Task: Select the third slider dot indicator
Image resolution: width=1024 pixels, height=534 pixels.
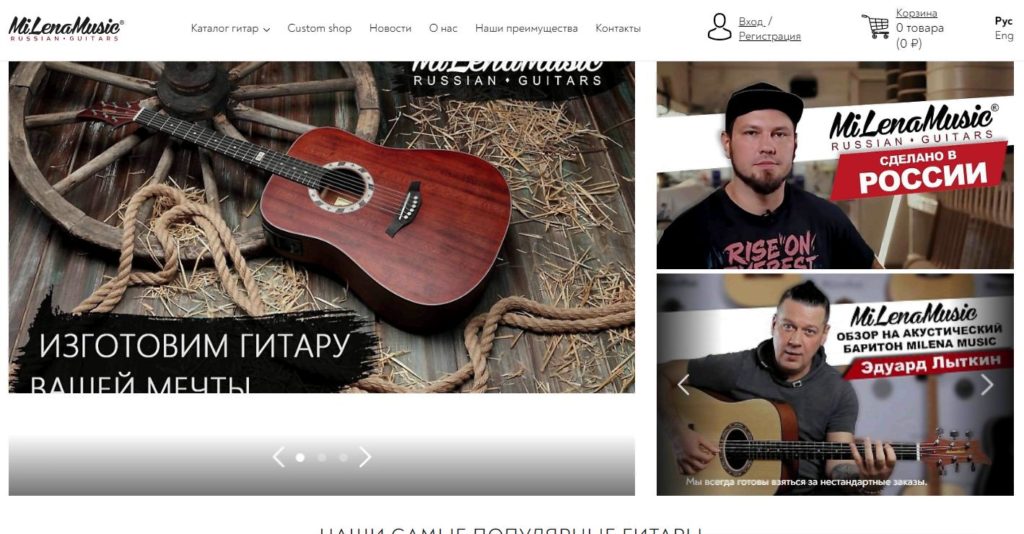Action: point(344,458)
